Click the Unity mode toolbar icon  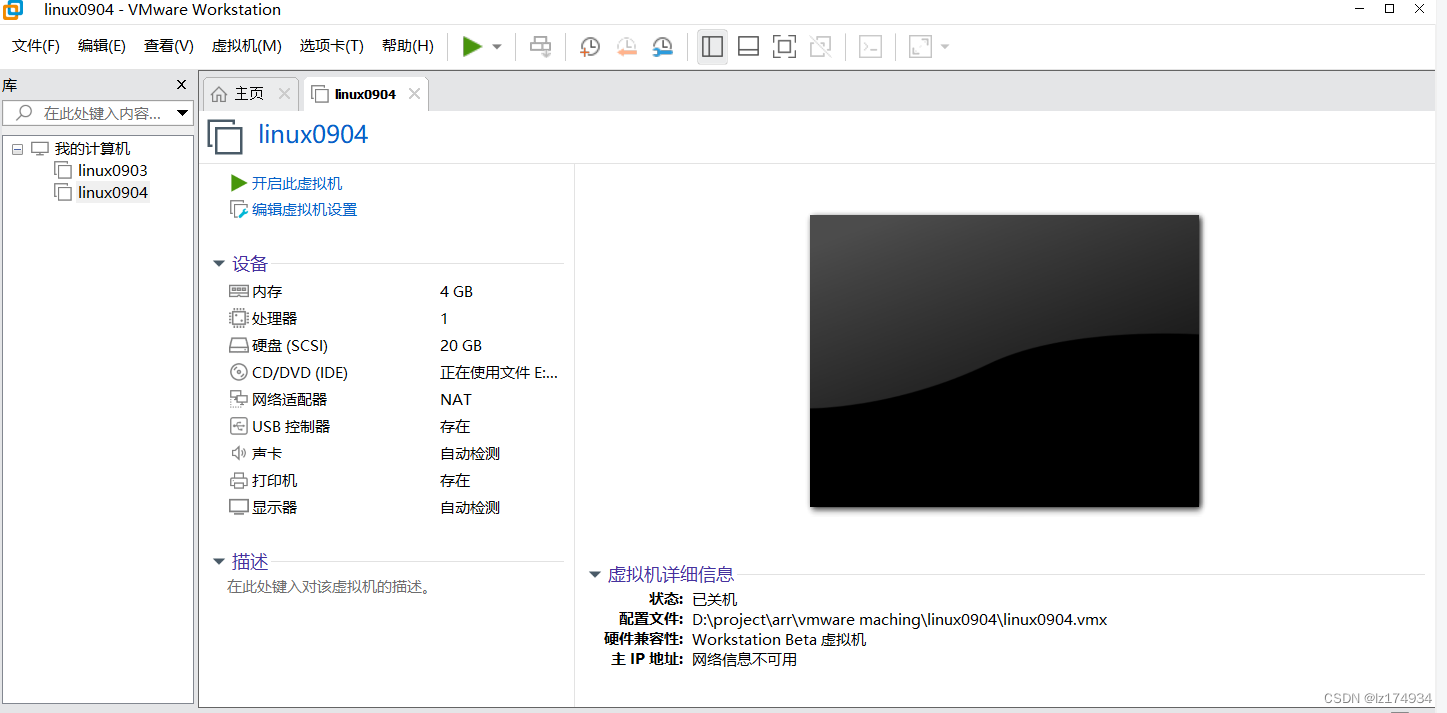820,46
